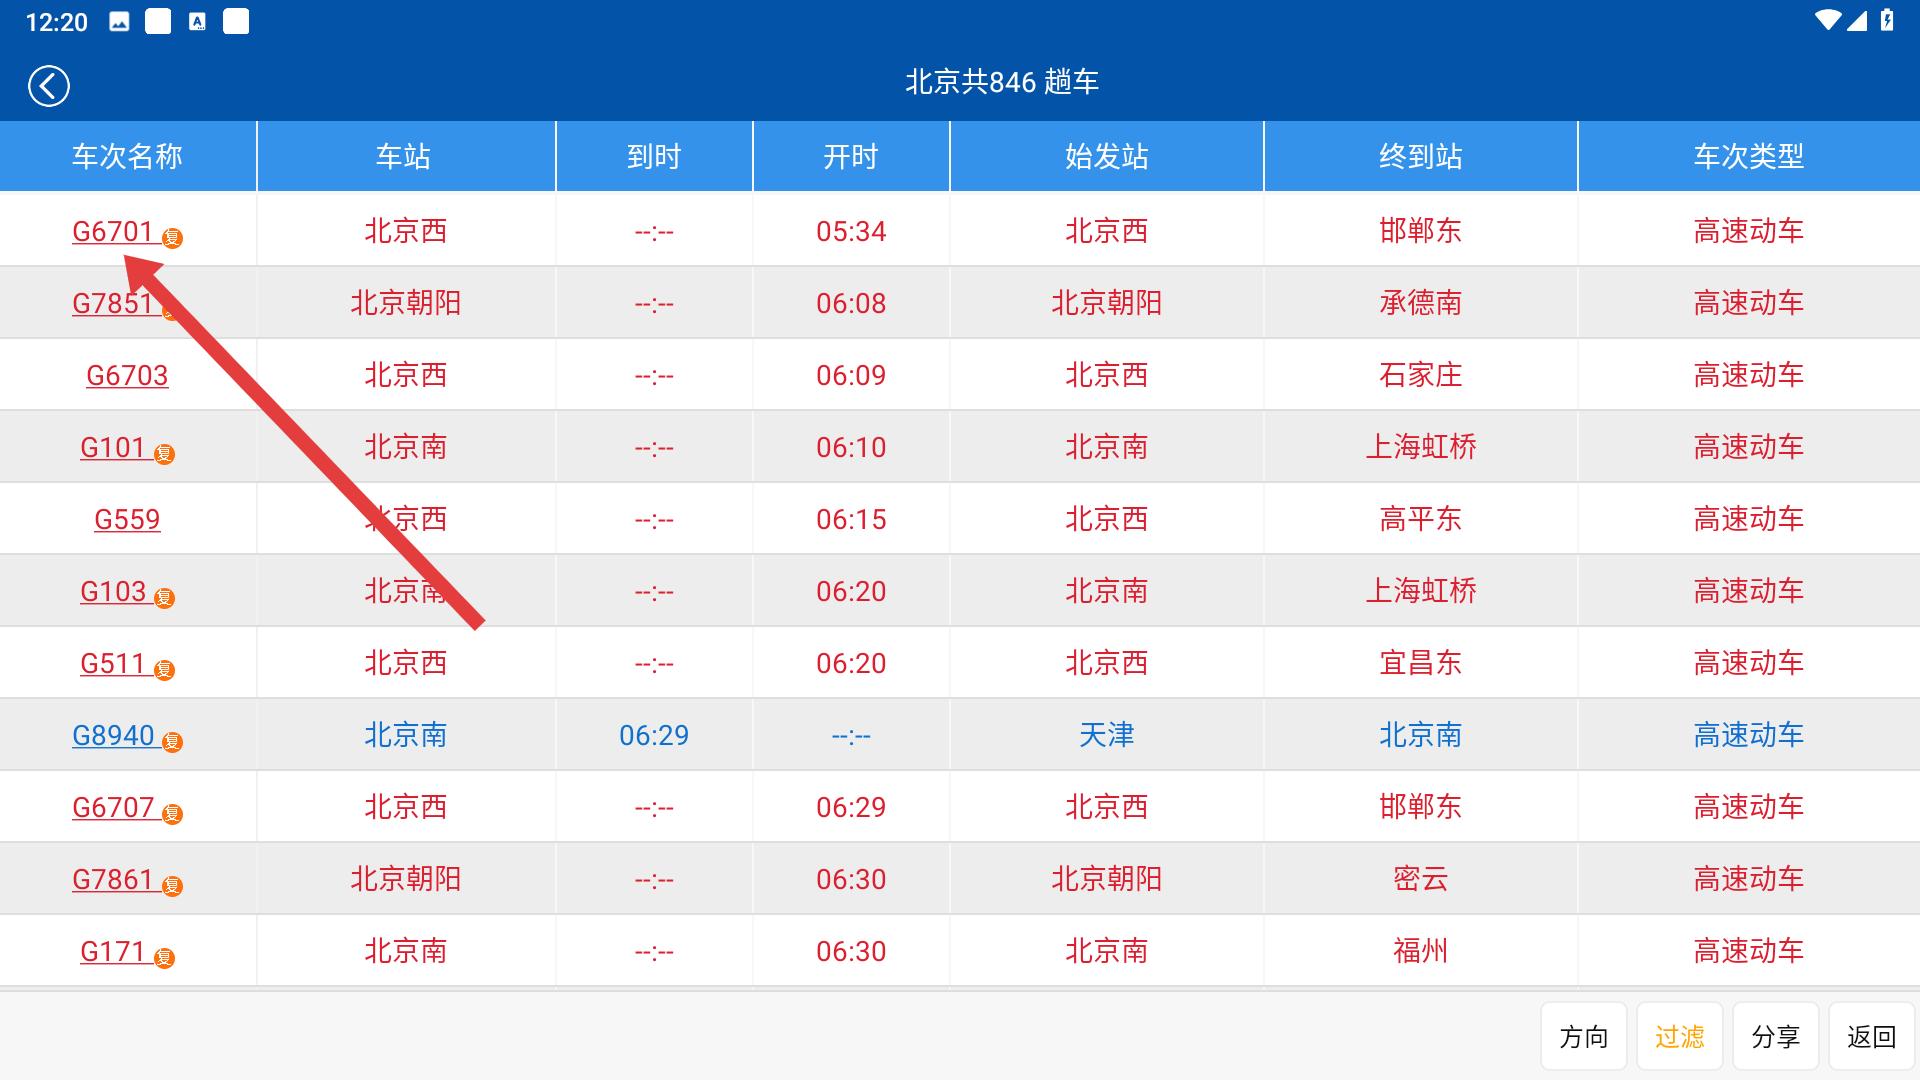This screenshot has height=1080, width=1920.
Task: Open the image notification icon in the status bar
Action: pyautogui.click(x=119, y=22)
